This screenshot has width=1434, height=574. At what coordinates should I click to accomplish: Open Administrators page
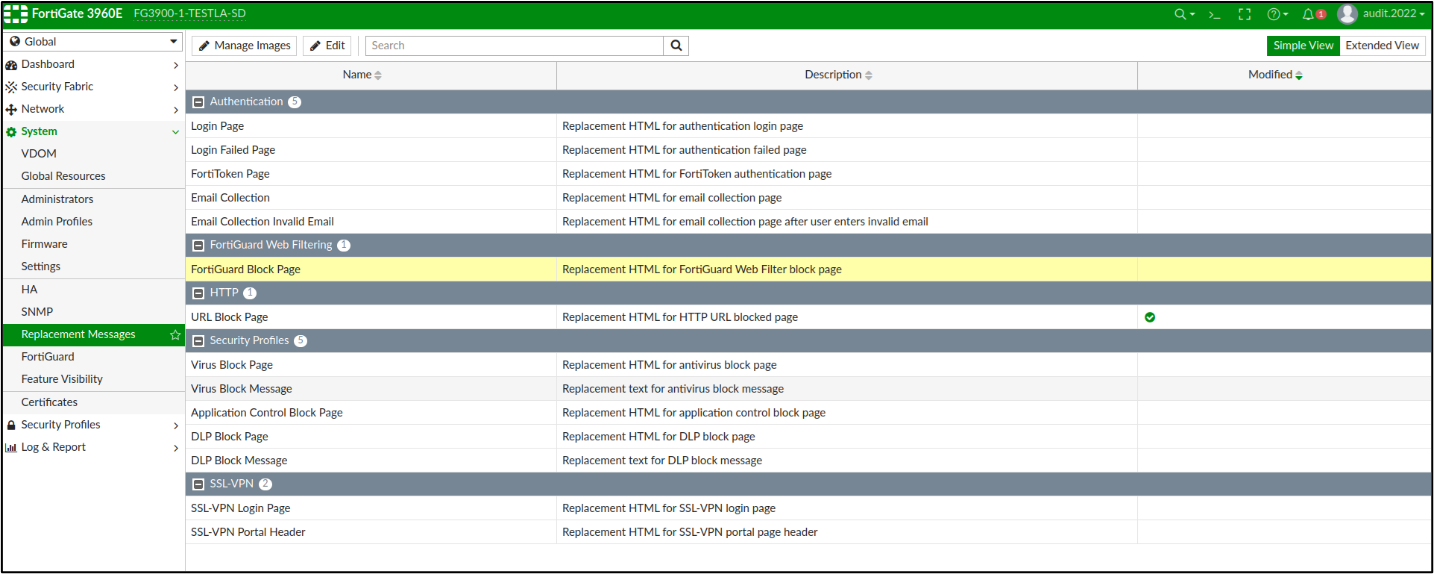[93, 199]
